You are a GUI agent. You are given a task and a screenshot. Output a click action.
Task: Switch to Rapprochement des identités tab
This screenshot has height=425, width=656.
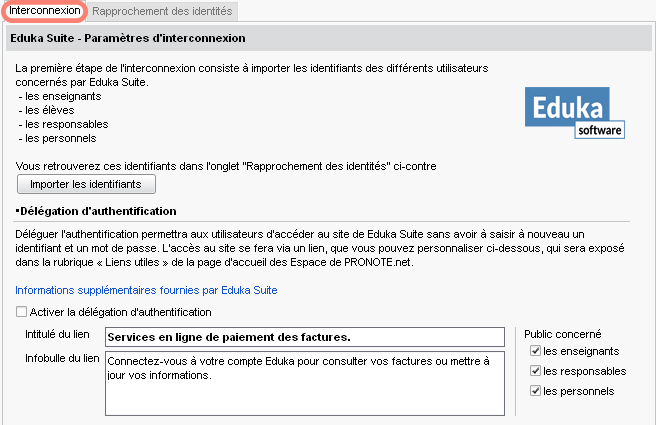(x=162, y=11)
